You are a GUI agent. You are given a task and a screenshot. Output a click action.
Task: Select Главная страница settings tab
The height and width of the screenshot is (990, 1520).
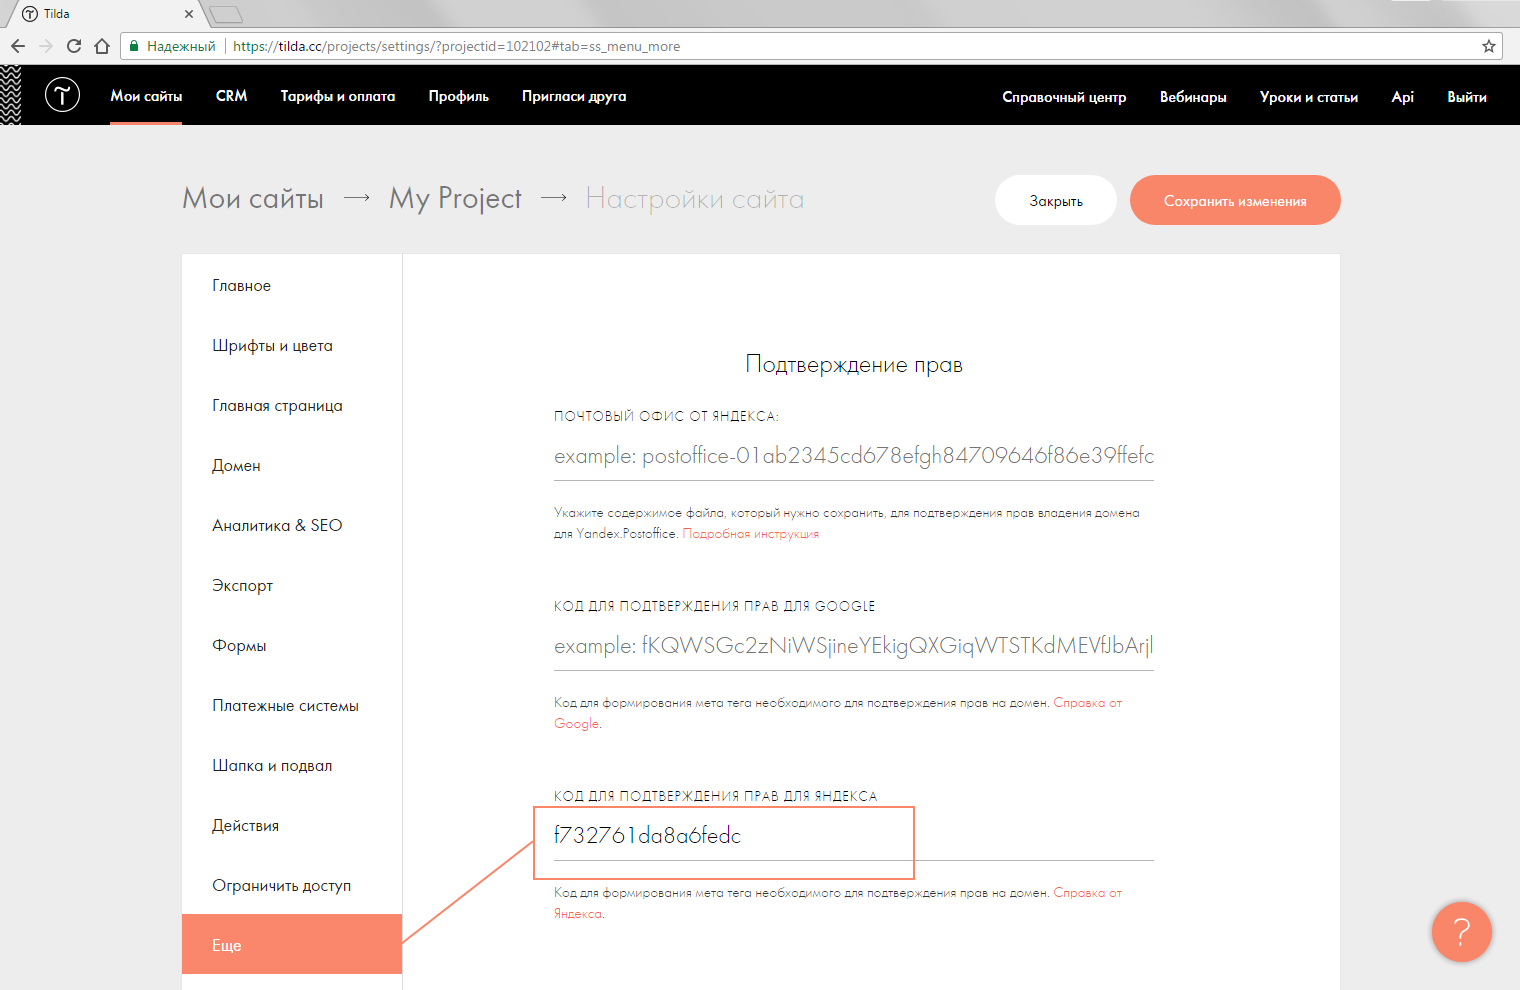292,405
